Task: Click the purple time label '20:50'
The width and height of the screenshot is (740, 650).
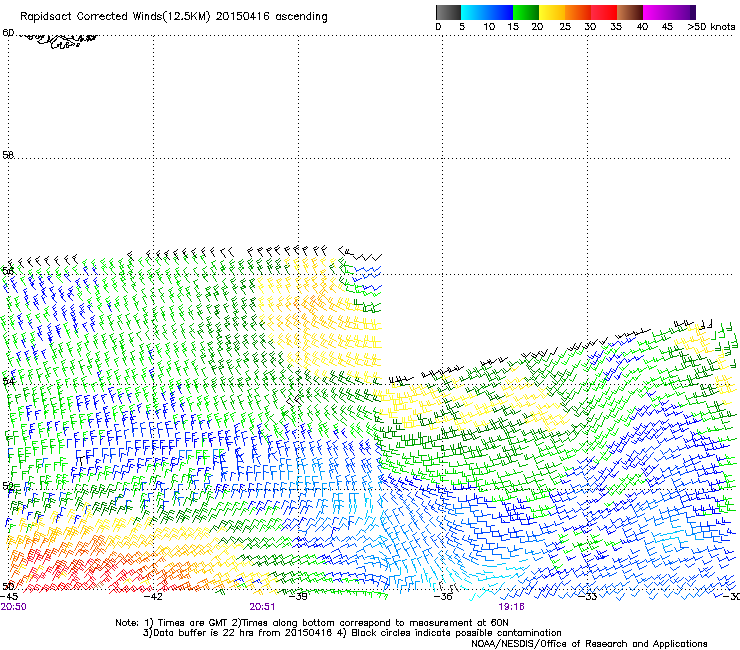Action: pyautogui.click(x=13, y=607)
